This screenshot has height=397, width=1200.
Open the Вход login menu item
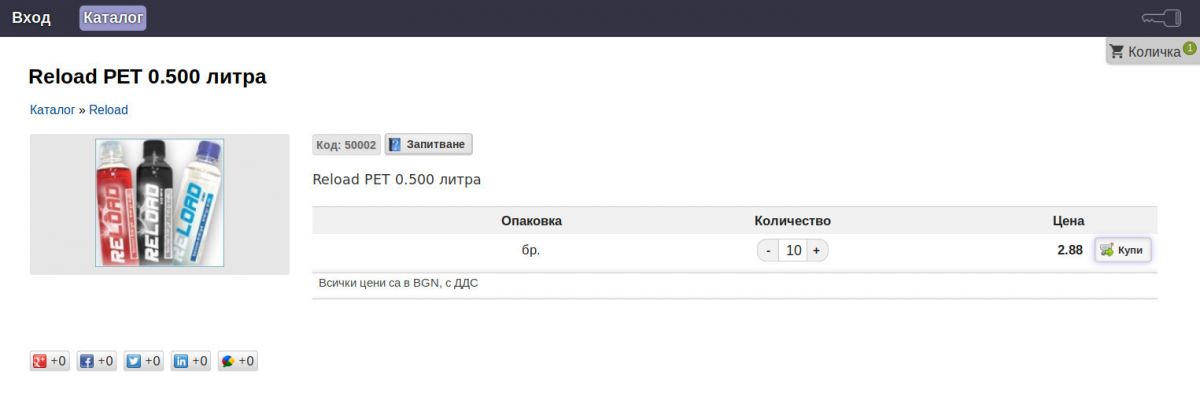click(x=31, y=18)
